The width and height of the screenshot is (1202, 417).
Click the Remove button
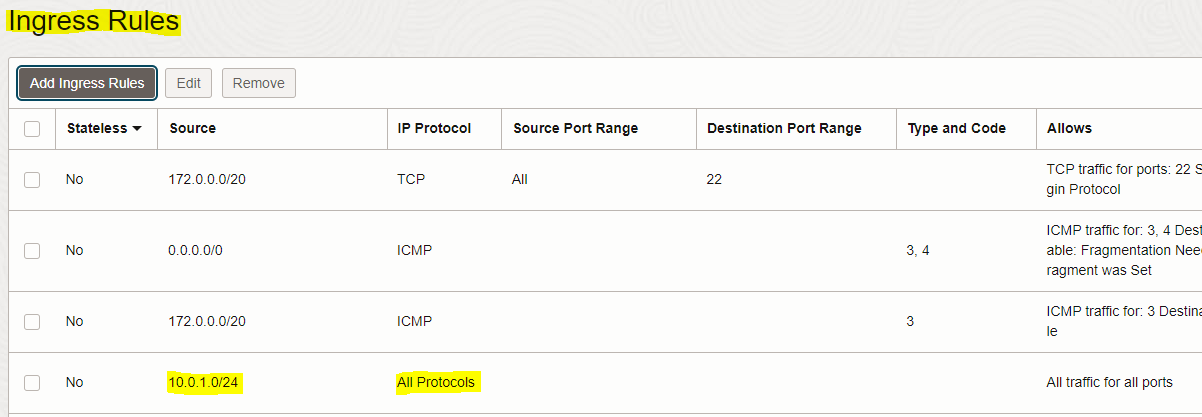258,83
